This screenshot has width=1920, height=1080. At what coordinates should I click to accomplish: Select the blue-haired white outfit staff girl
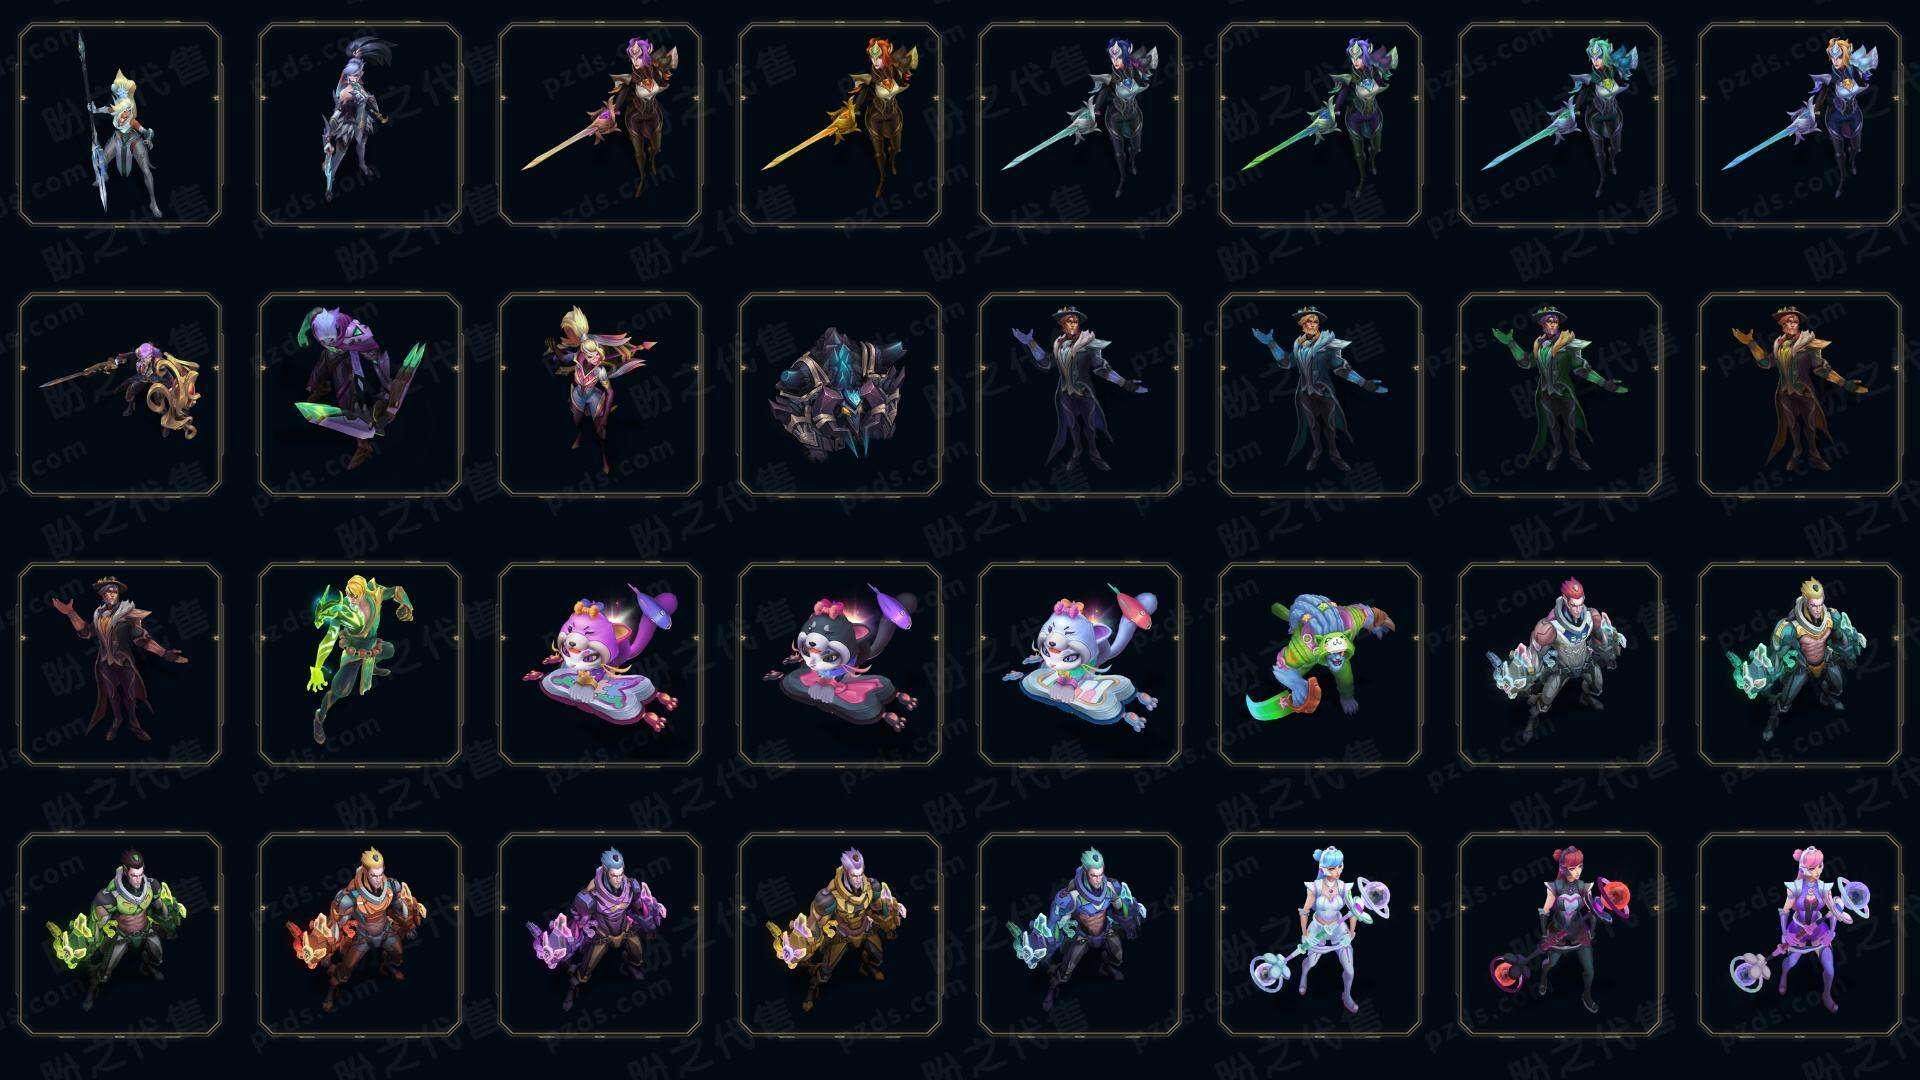(x=1320, y=934)
